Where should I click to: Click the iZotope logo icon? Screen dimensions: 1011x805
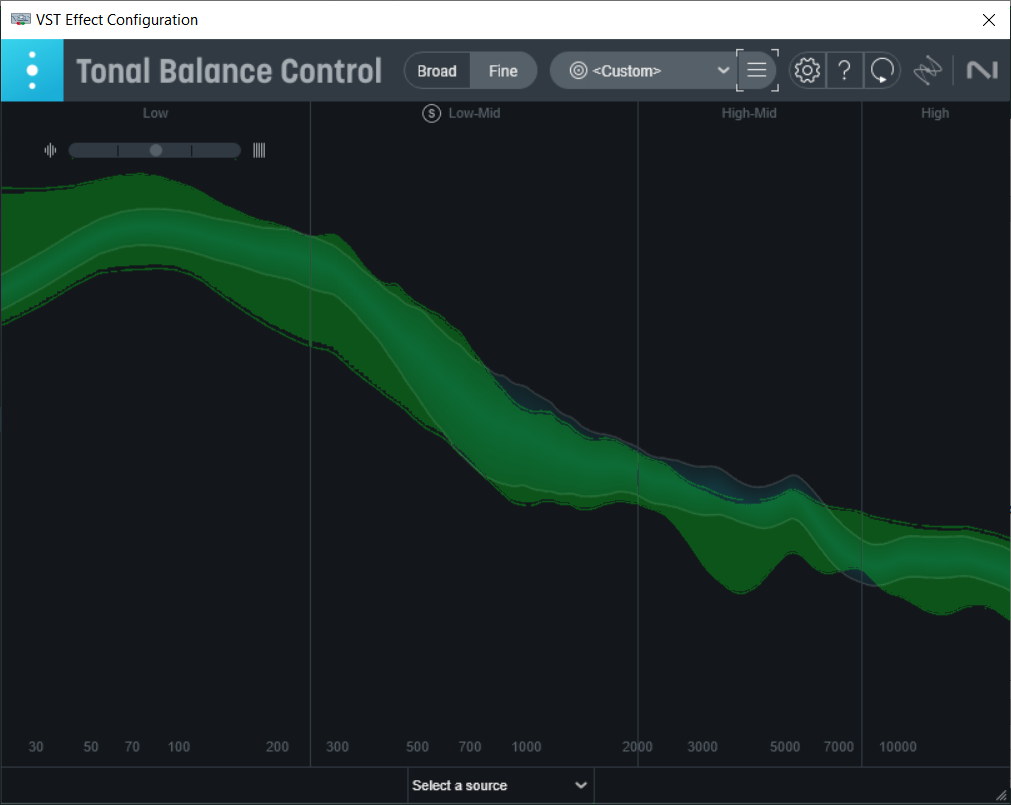[x=928, y=70]
